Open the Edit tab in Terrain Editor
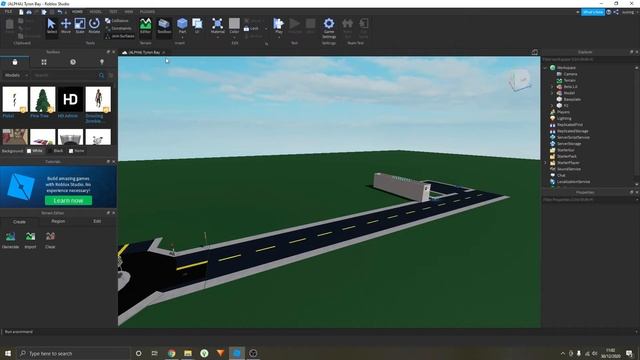The image size is (640, 360). [x=97, y=221]
